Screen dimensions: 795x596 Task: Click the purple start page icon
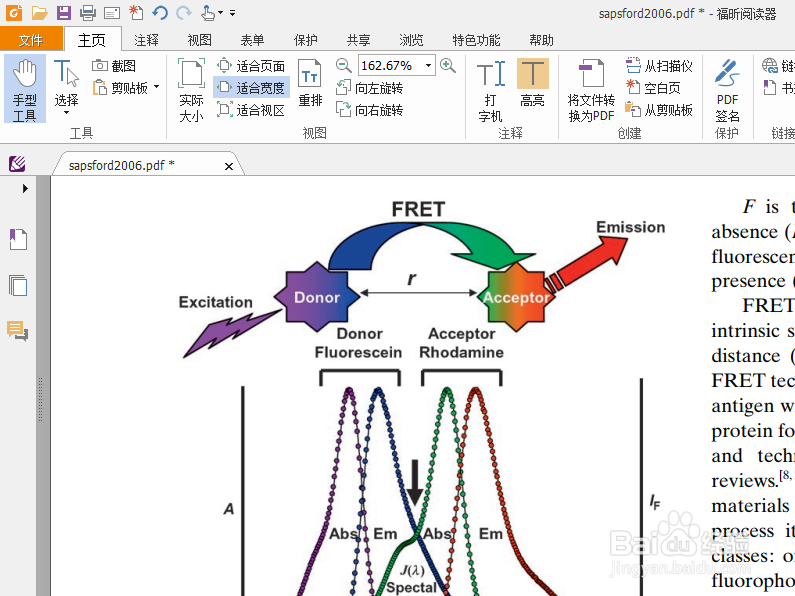17,164
